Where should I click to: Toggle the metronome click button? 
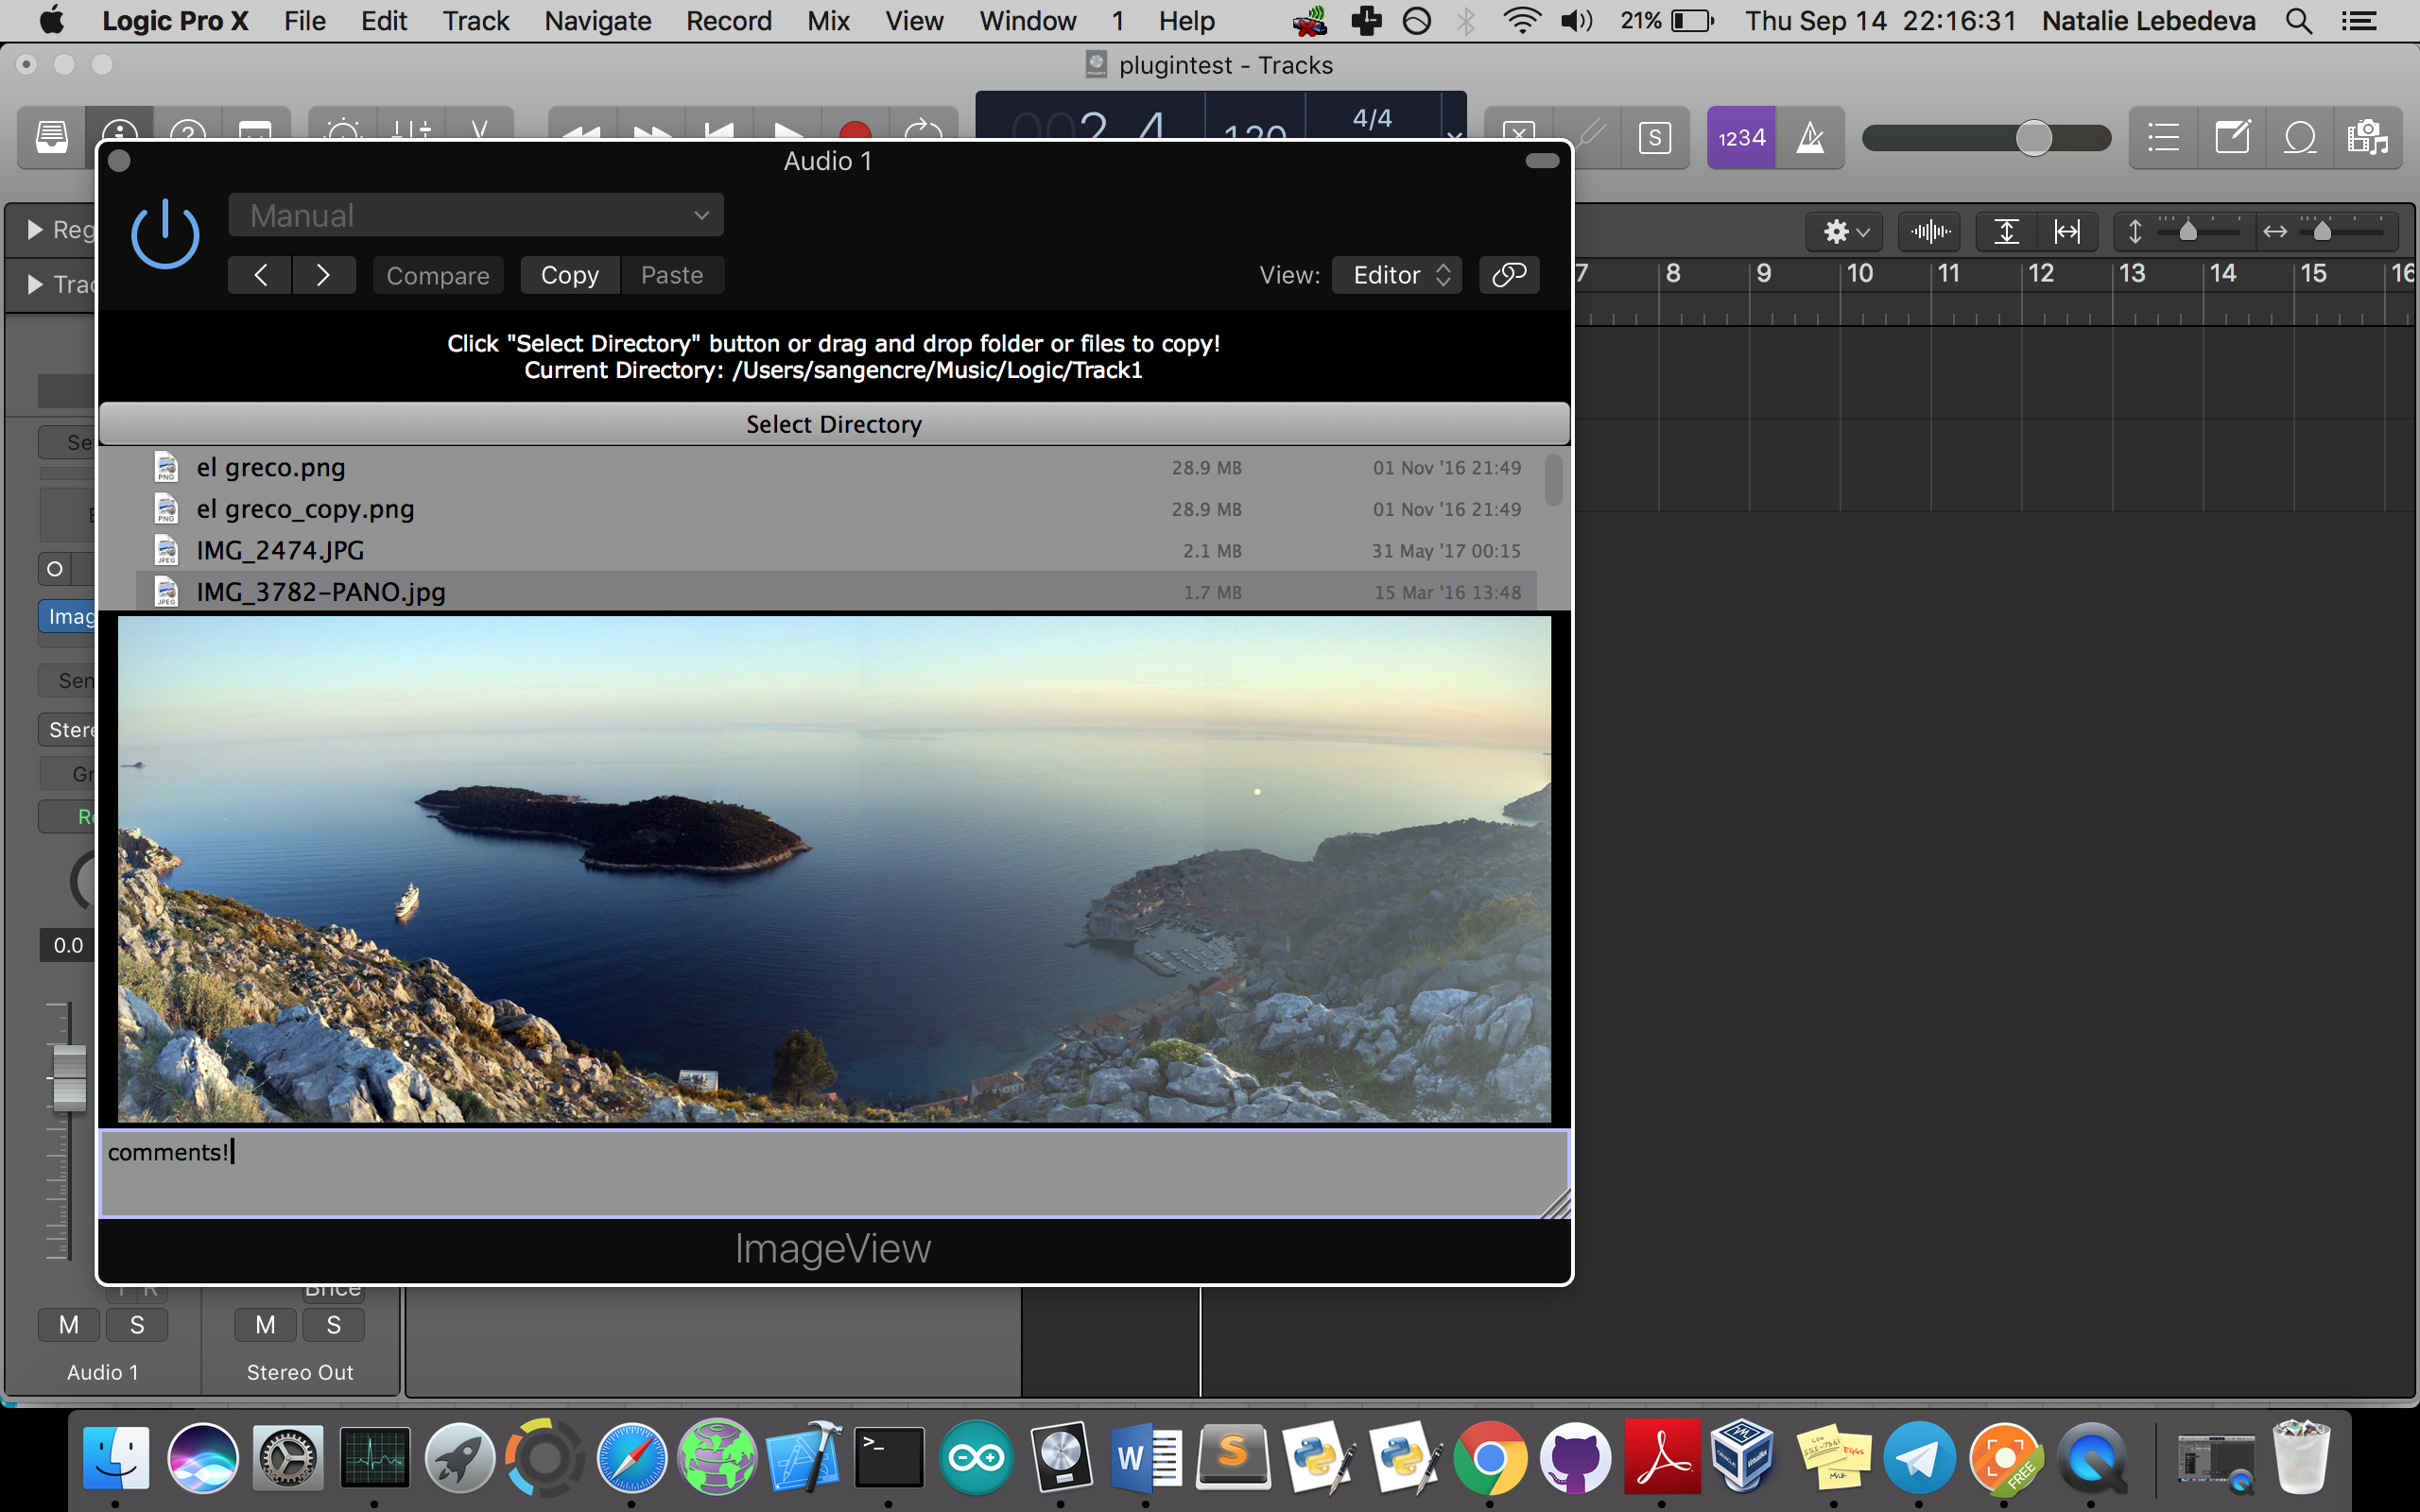[x=1810, y=138]
